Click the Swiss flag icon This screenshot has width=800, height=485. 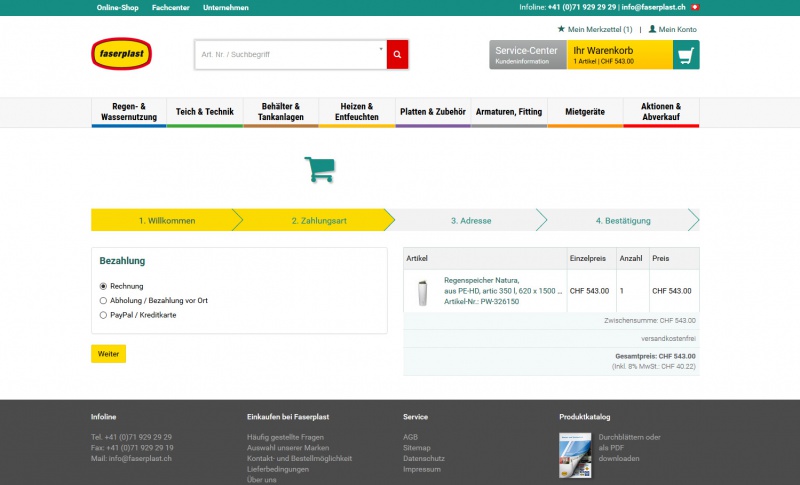[695, 7]
